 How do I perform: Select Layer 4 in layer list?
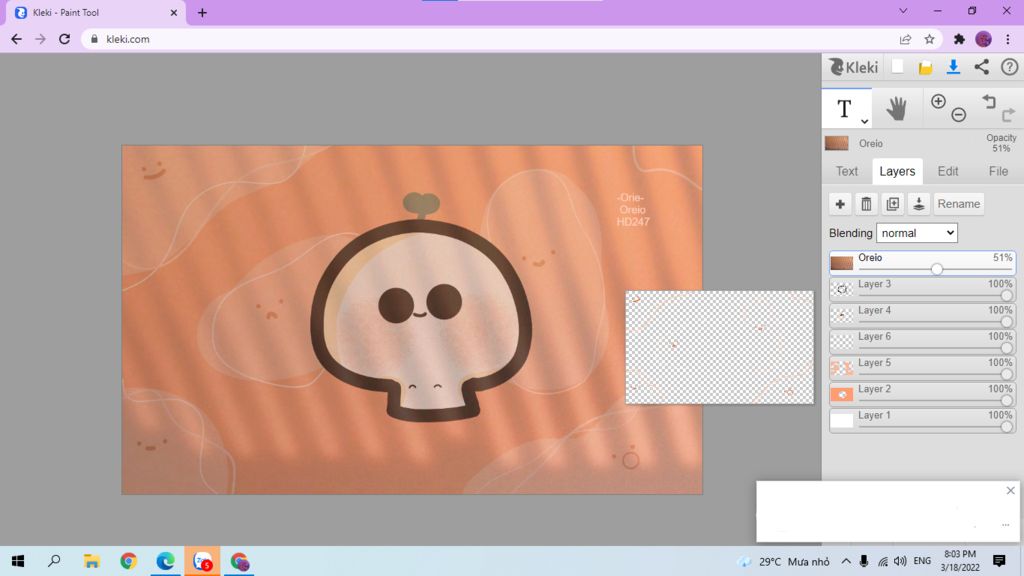click(x=921, y=314)
